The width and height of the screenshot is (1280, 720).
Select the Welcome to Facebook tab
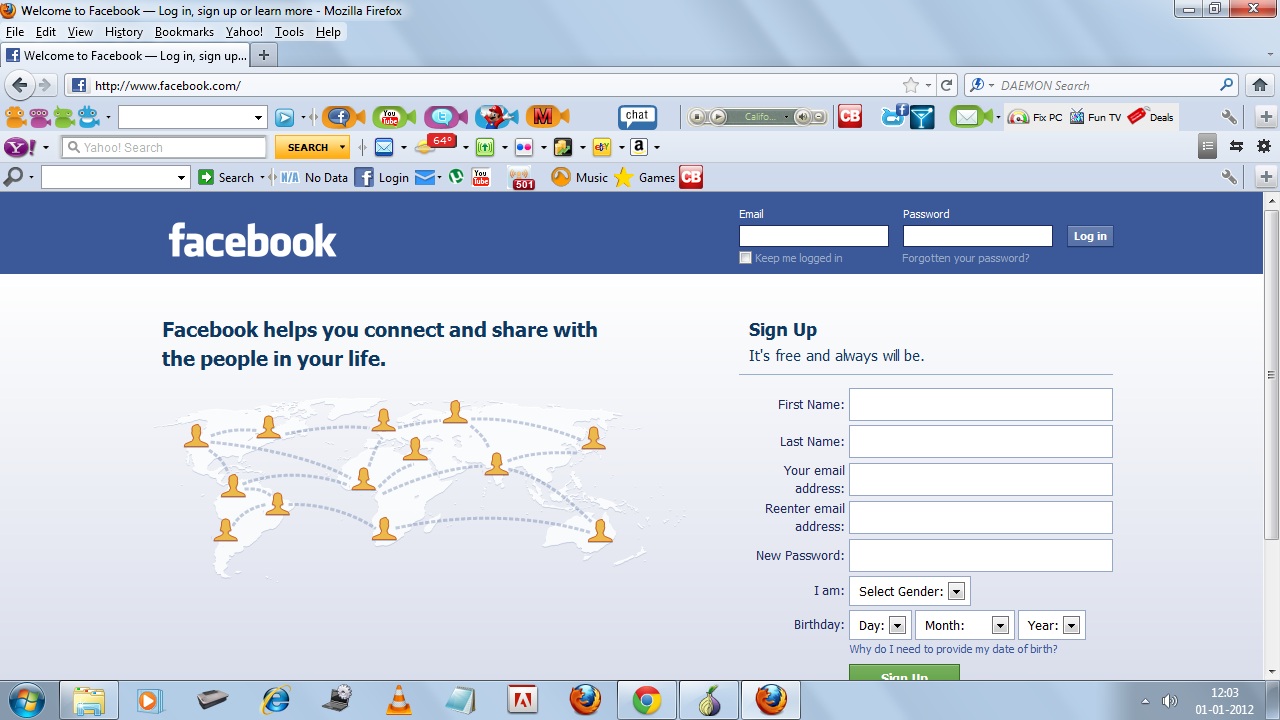(124, 56)
